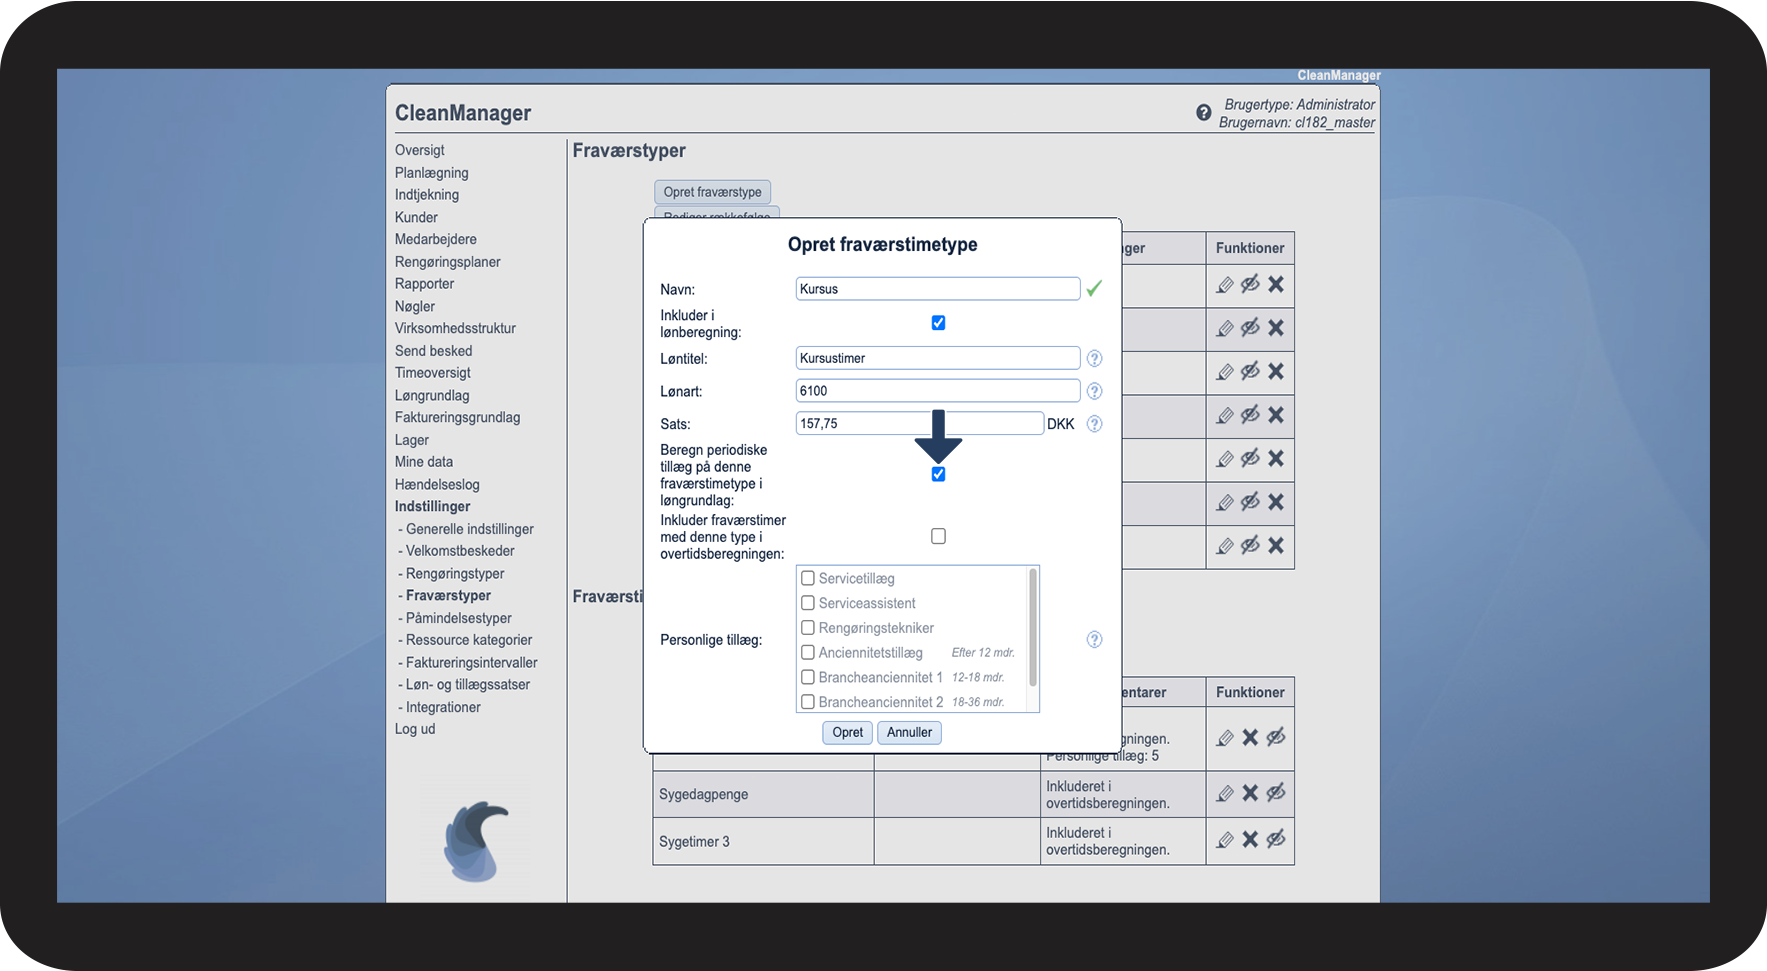Check the Rengøringstekniker option

808,628
